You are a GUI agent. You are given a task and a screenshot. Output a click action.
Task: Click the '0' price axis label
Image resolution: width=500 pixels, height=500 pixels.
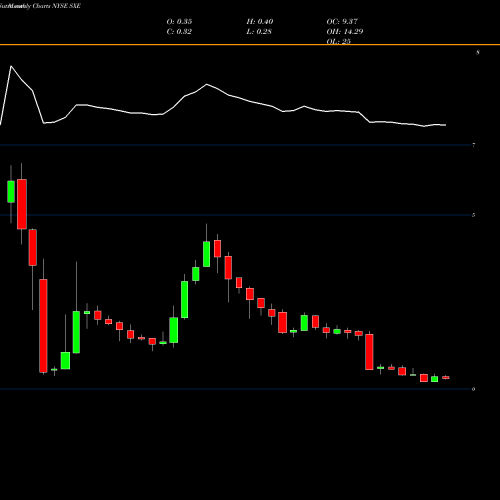[x=473, y=389]
